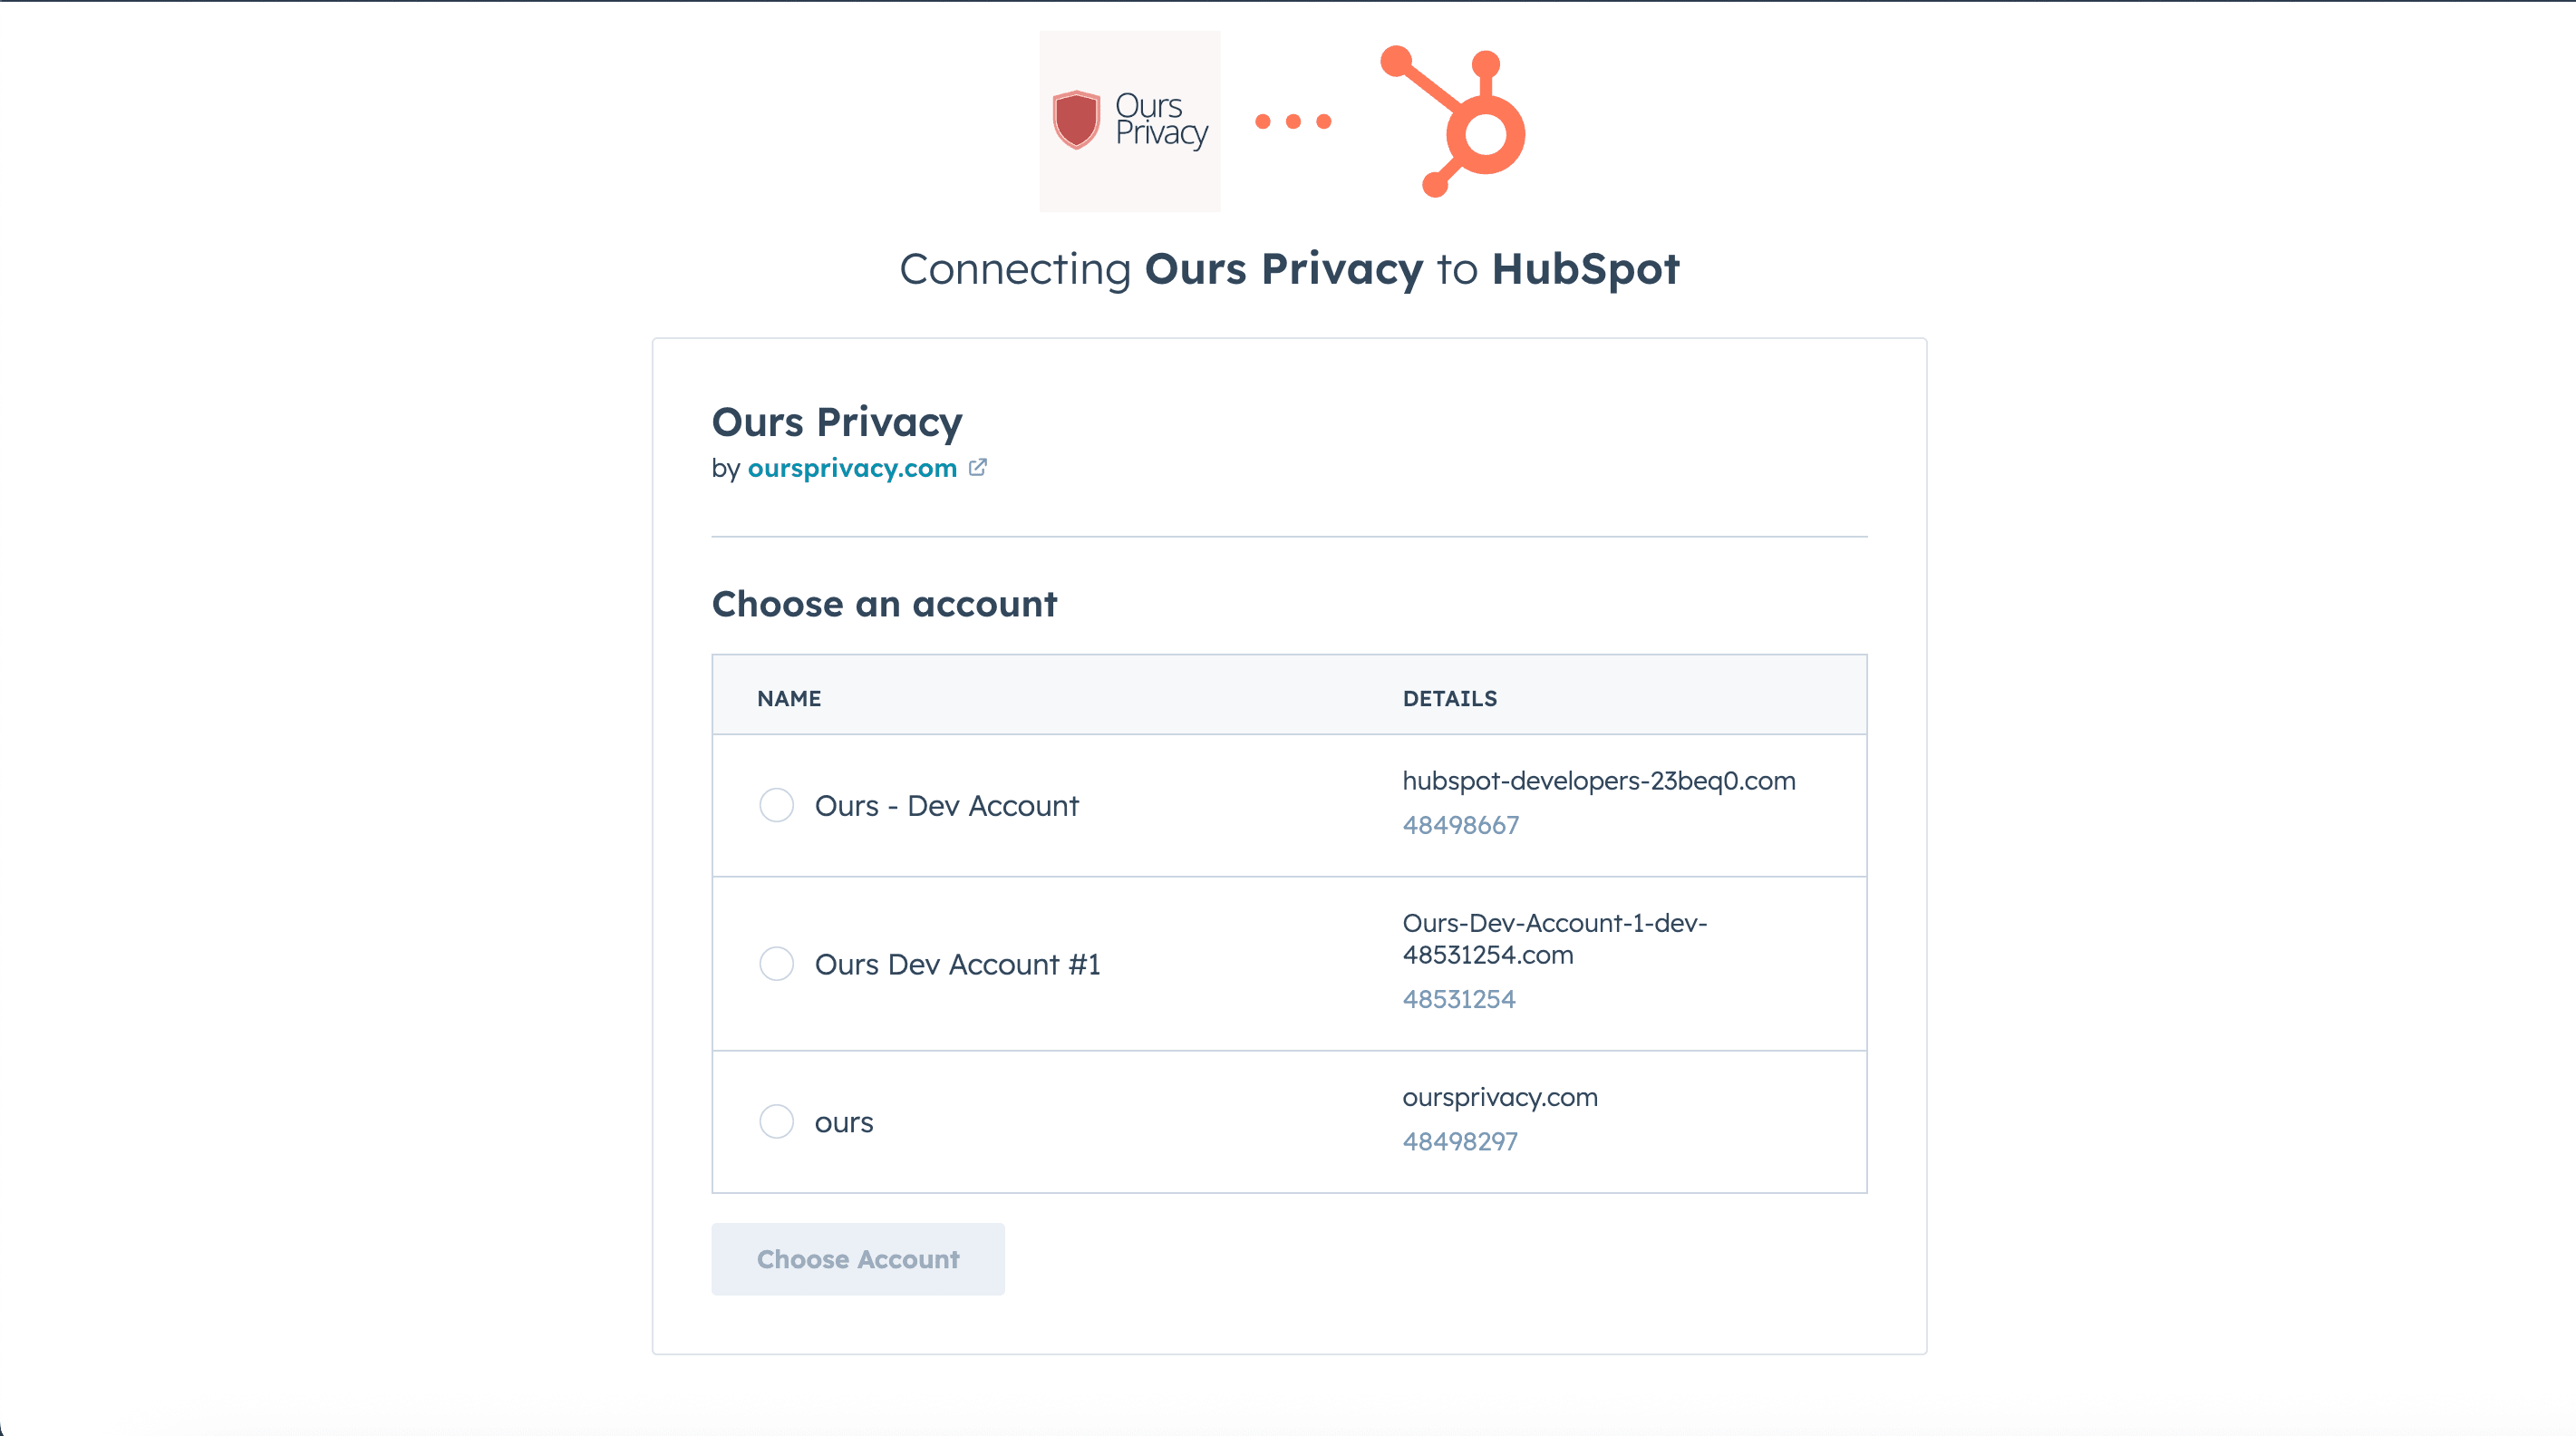Click the oursprivacy.com domain in the ours row
2576x1436 pixels.
tap(1499, 1097)
